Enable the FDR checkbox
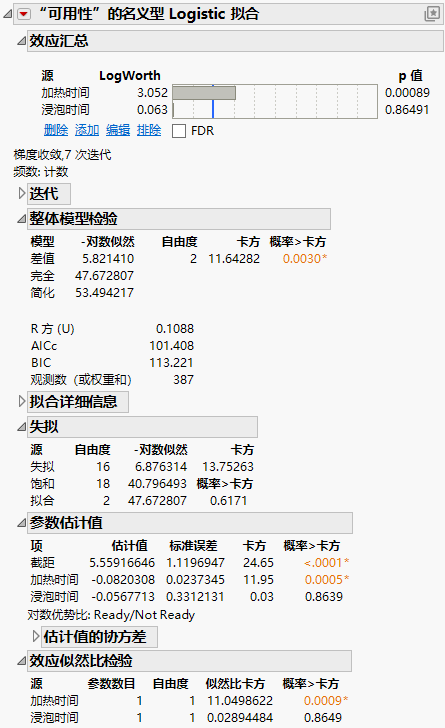This screenshot has width=445, height=728. (x=179, y=131)
